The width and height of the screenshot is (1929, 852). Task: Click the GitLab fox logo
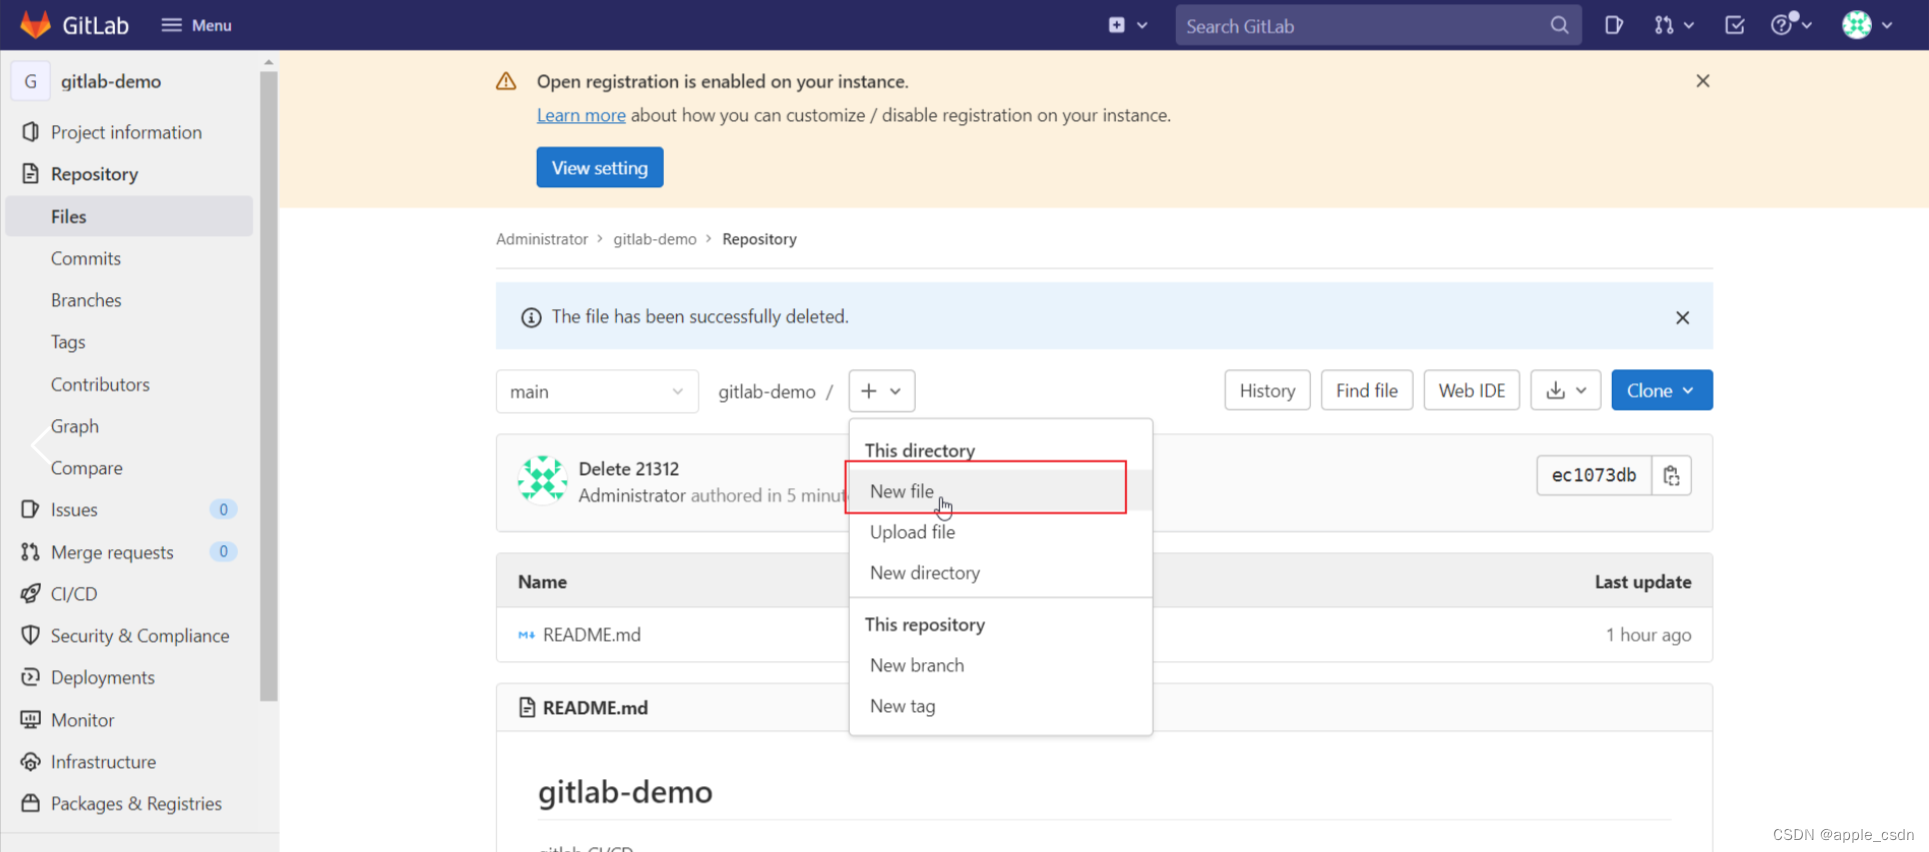tap(35, 24)
